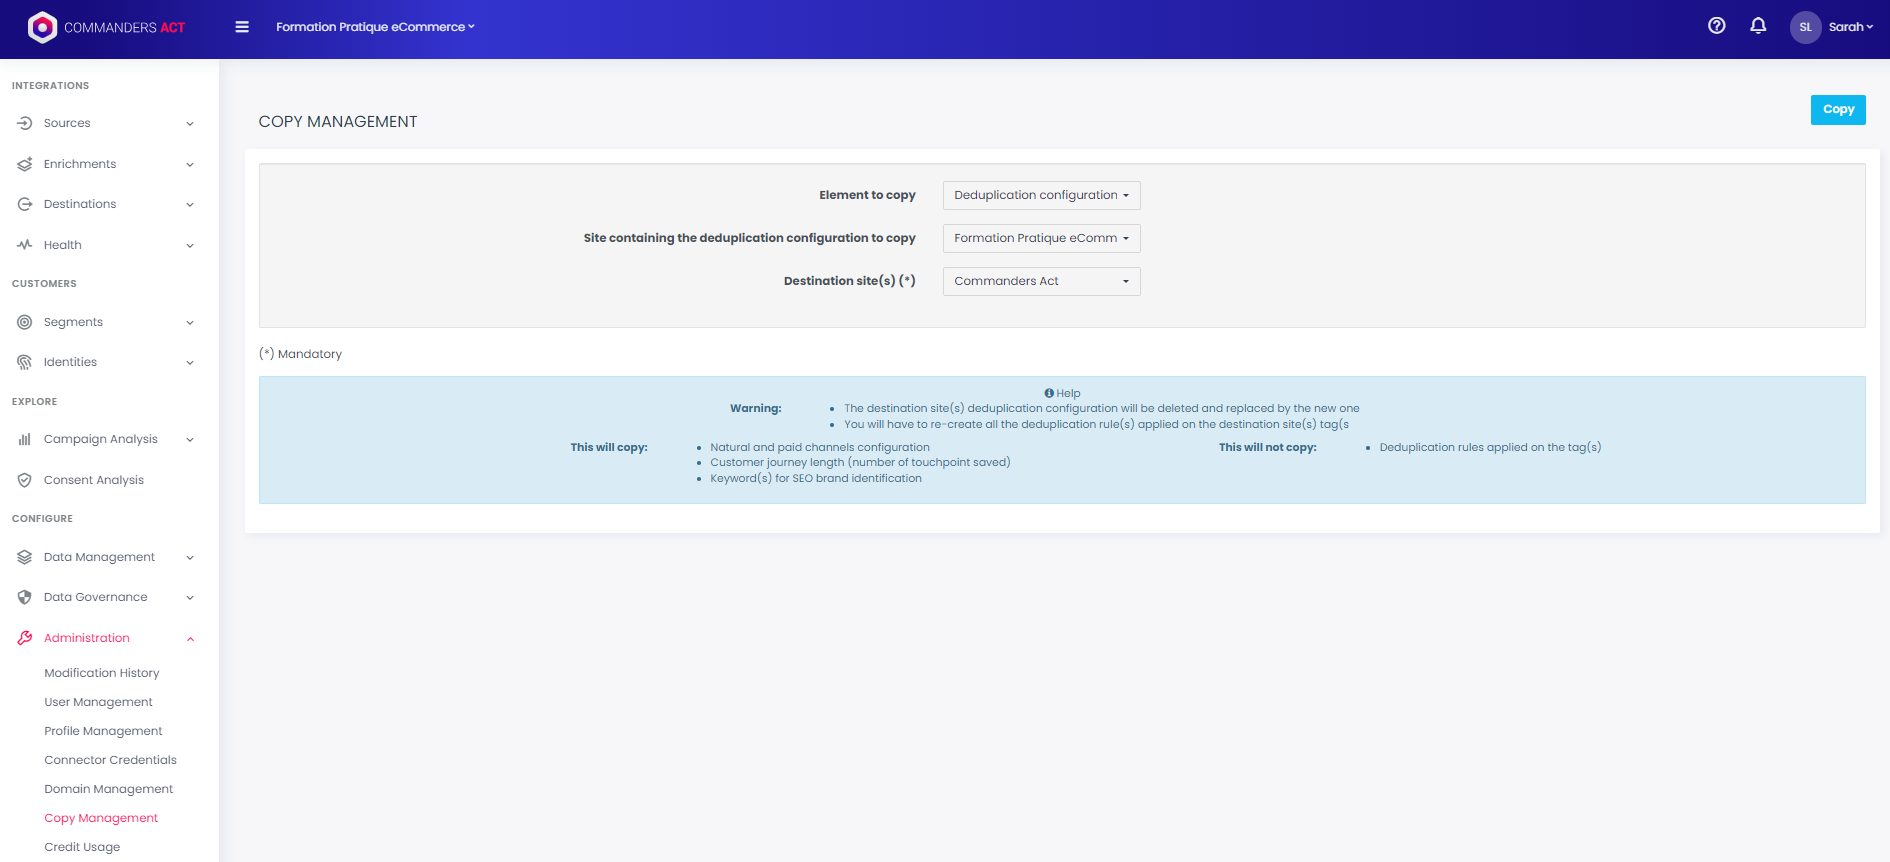
Task: Click the Segments target icon
Action: pos(25,322)
